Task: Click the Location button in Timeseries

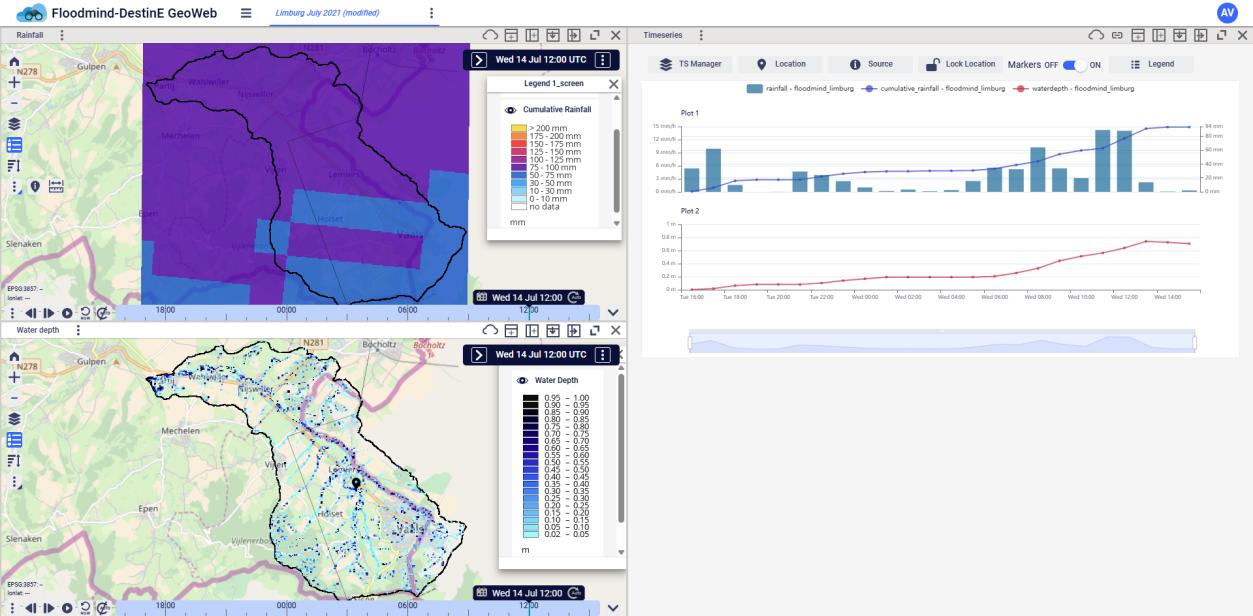Action: [782, 64]
